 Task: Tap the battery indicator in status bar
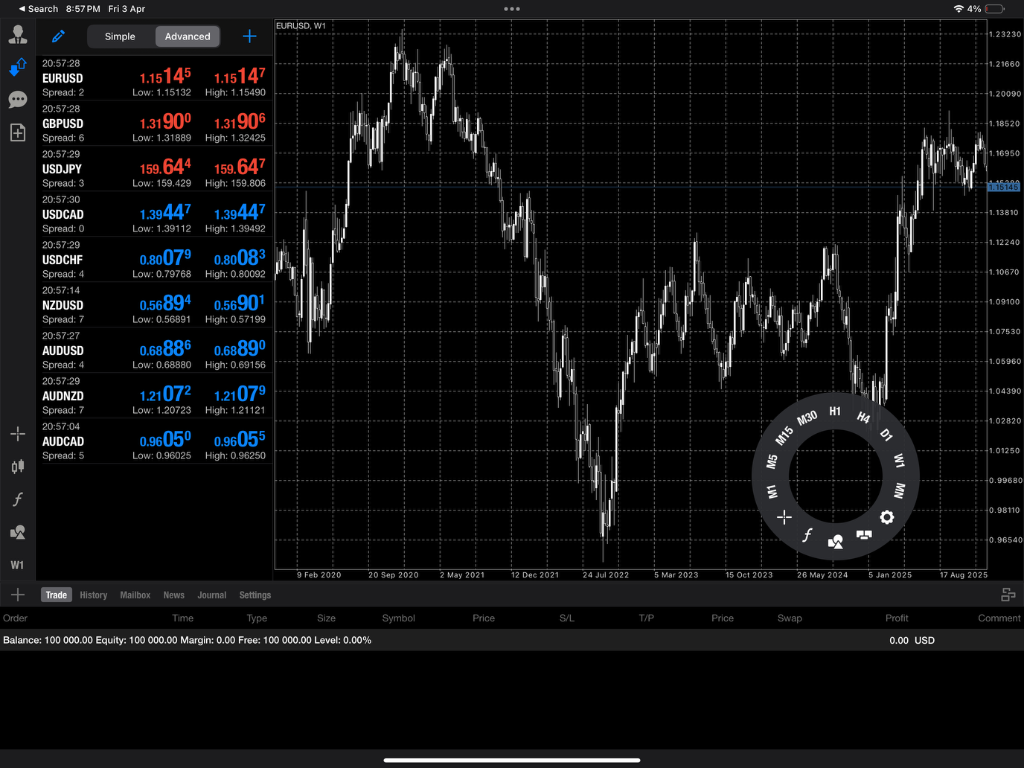coord(995,8)
